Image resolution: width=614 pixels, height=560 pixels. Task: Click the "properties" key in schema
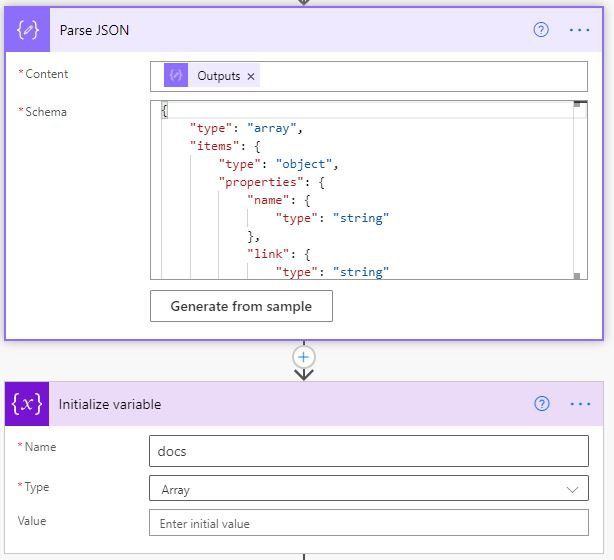coord(261,182)
